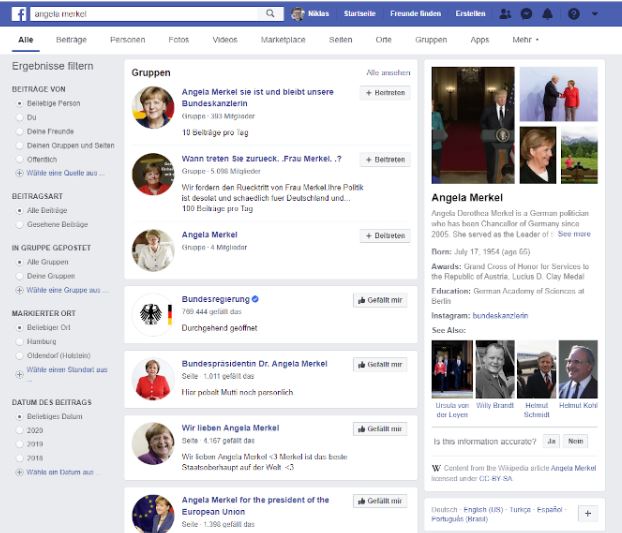The height and width of the screenshot is (533, 622).
Task: Select Öffentlich radio button
Action: click(x=19, y=159)
